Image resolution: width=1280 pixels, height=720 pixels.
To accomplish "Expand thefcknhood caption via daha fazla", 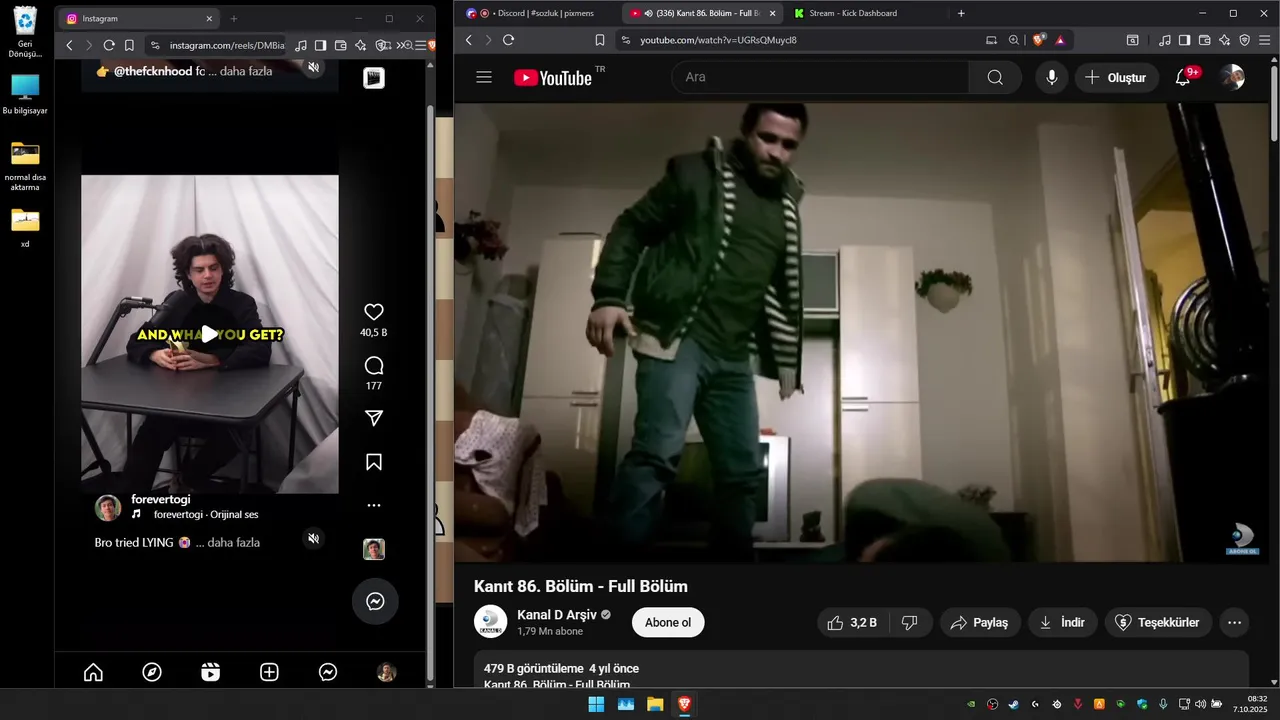I will 246,72.
